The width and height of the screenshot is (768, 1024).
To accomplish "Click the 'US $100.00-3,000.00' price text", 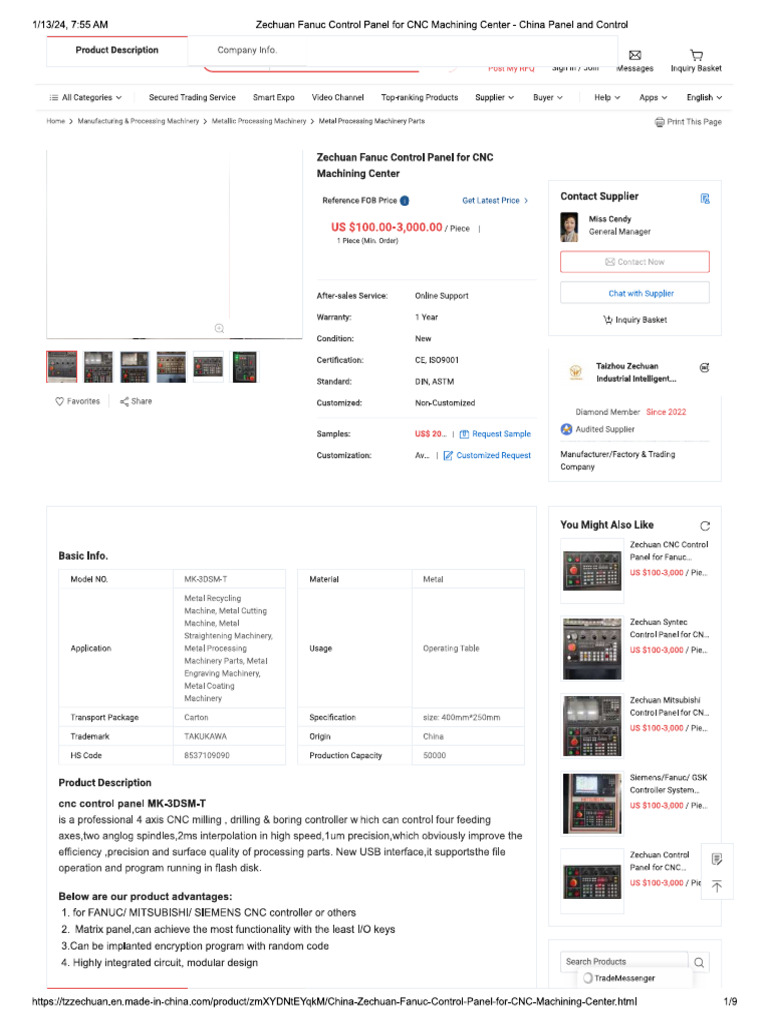I will click(387, 227).
